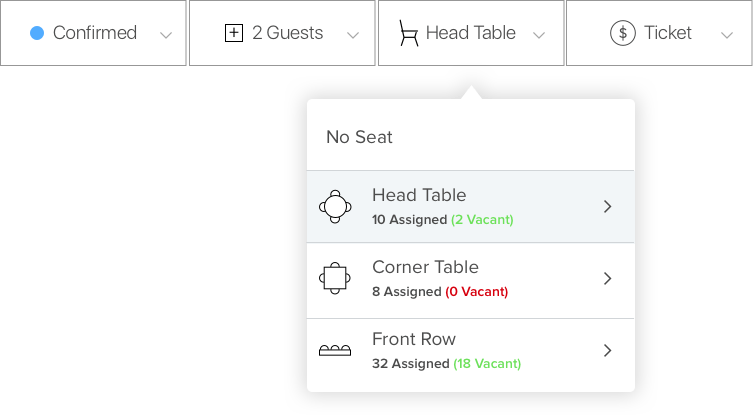Select the No Seat option
The height and width of the screenshot is (415, 753).
pos(360,137)
